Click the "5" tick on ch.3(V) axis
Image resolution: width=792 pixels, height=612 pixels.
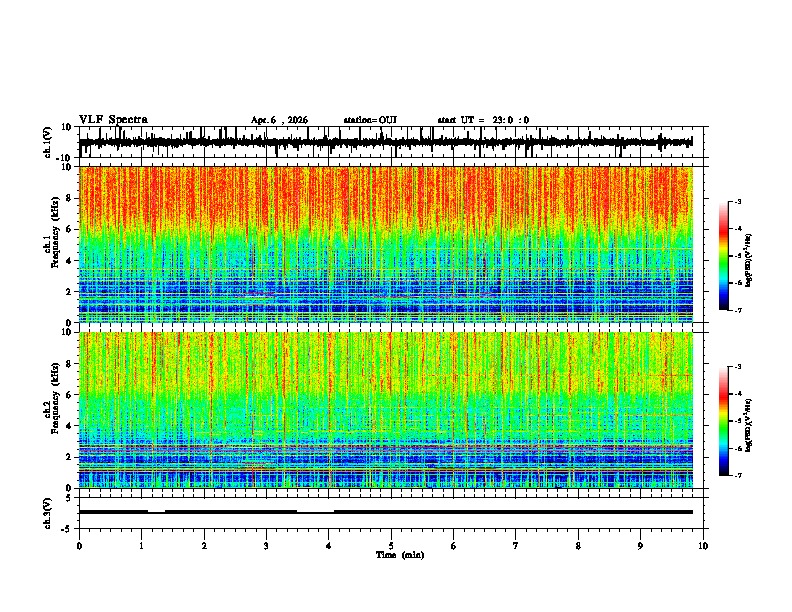point(69,498)
